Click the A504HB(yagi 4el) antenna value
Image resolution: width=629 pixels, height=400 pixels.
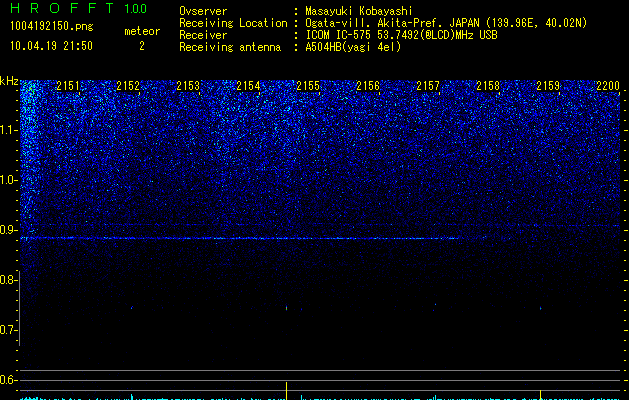coord(353,47)
